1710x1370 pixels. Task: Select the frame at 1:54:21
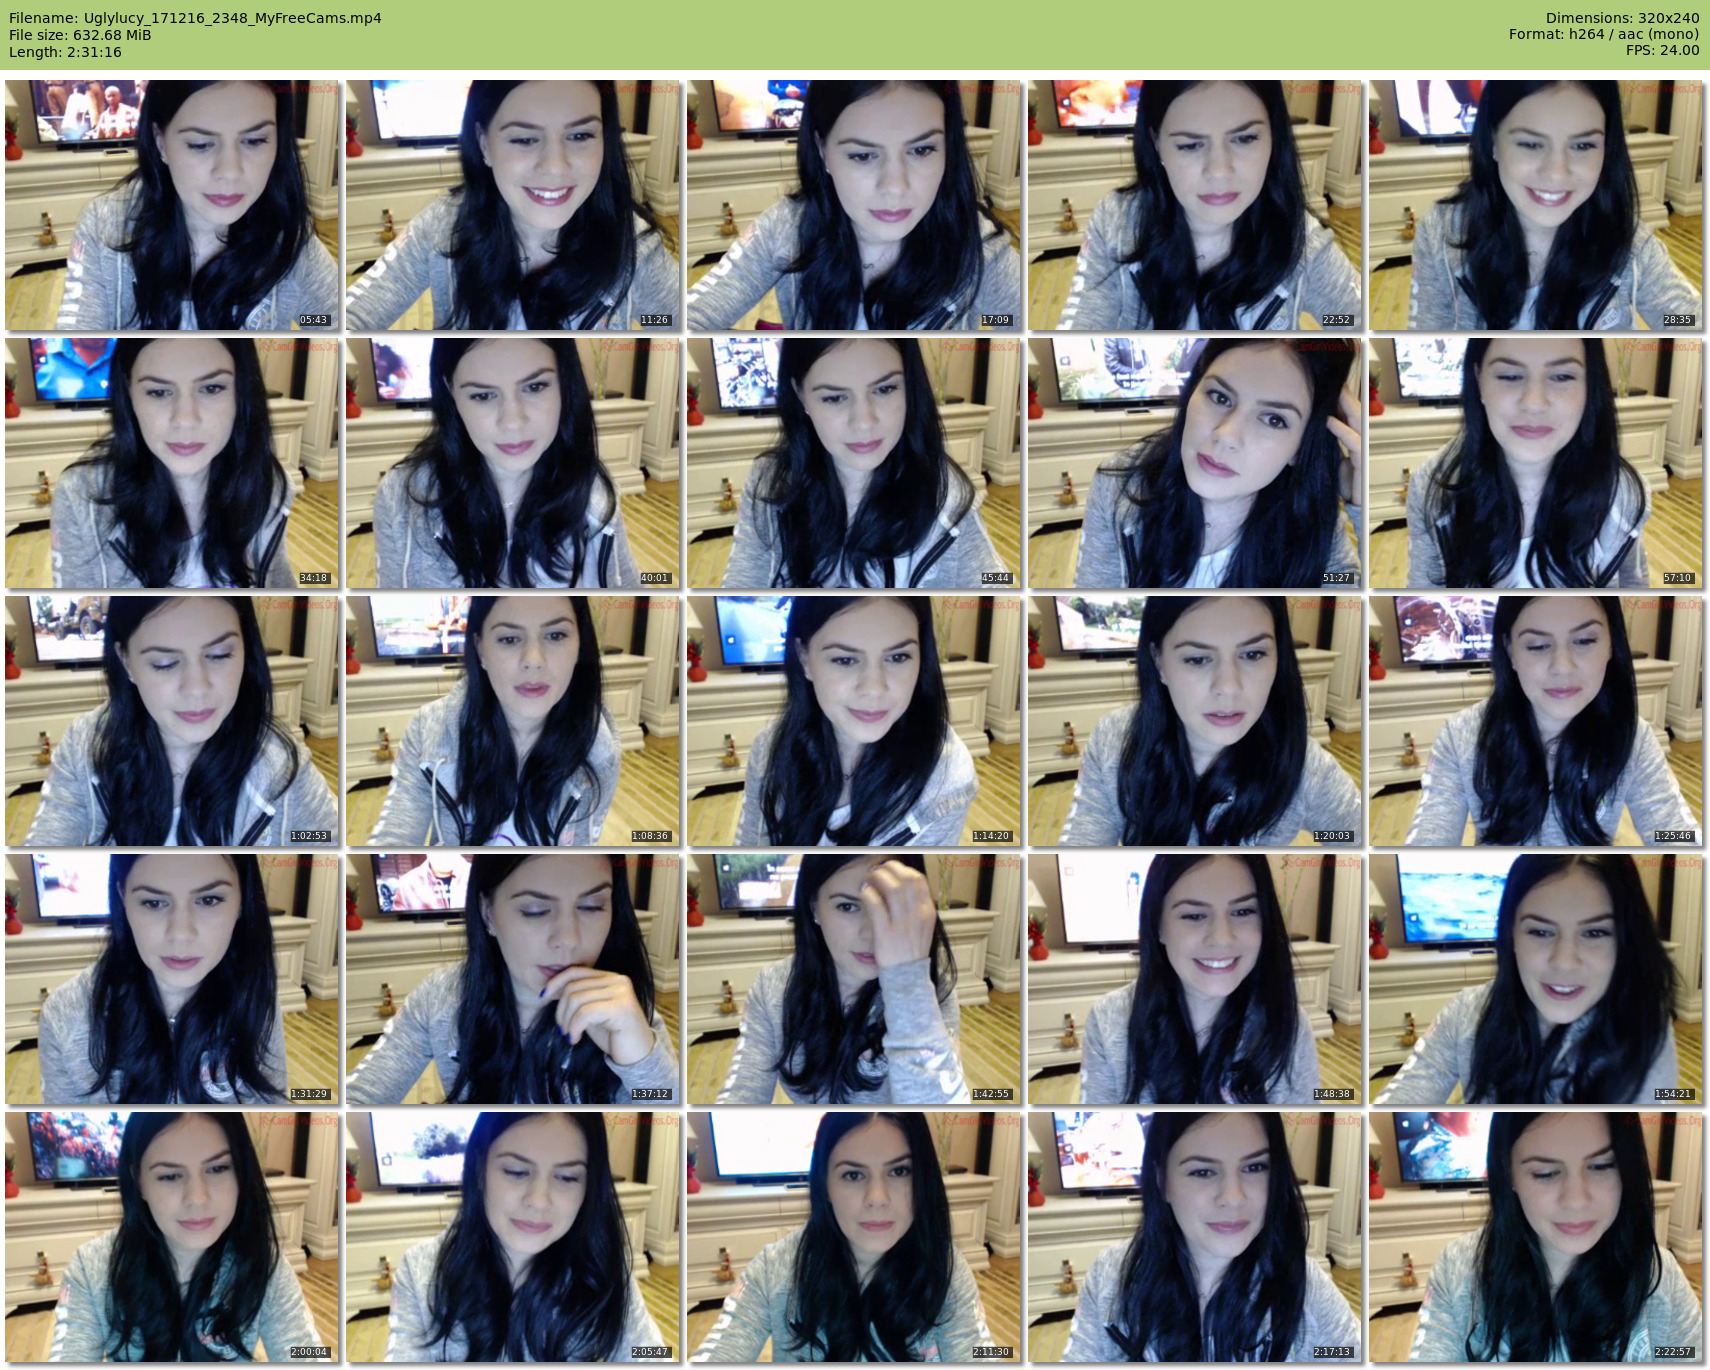tap(1536, 979)
